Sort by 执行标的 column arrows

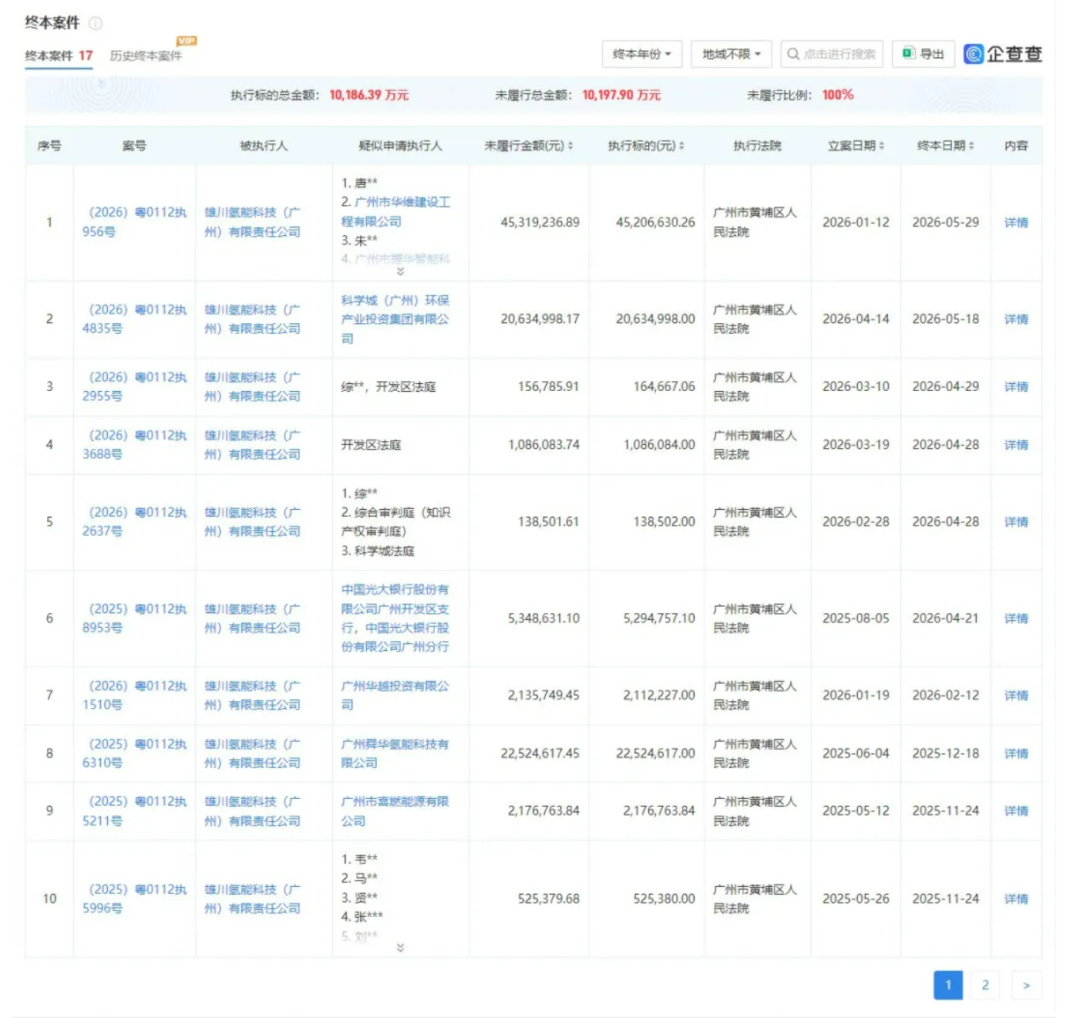click(682, 146)
